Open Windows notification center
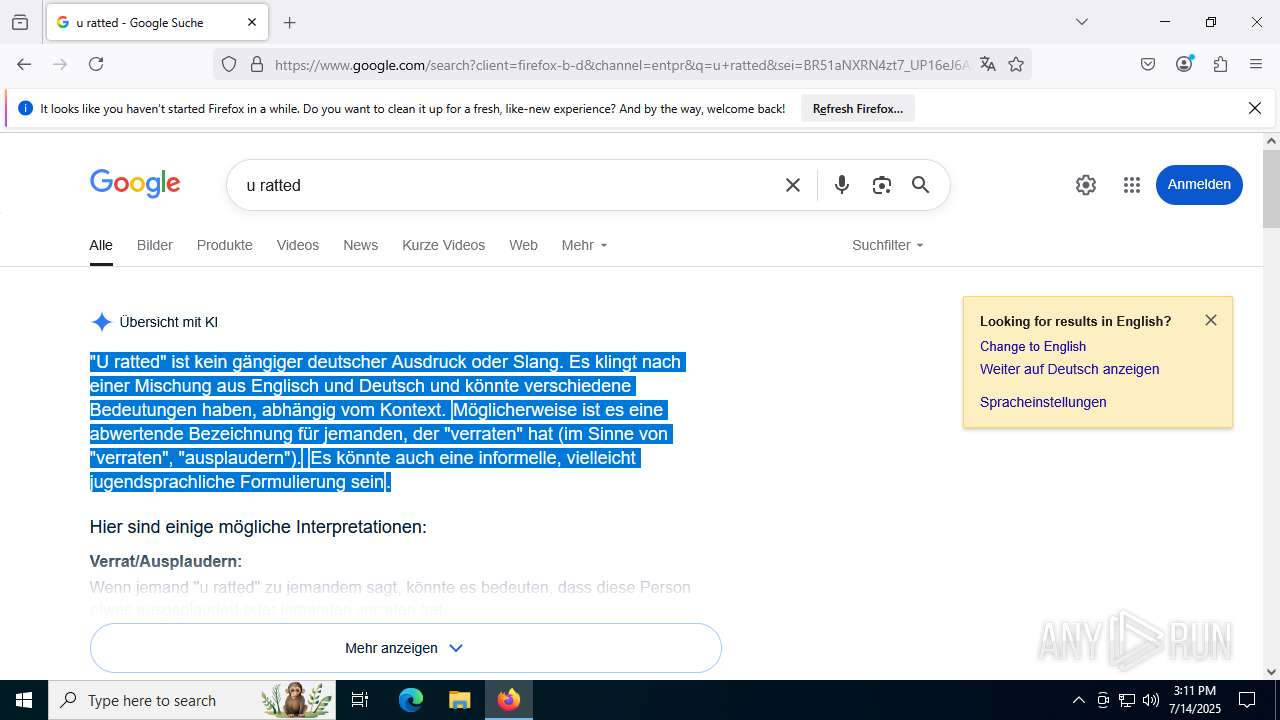 tap(1247, 700)
